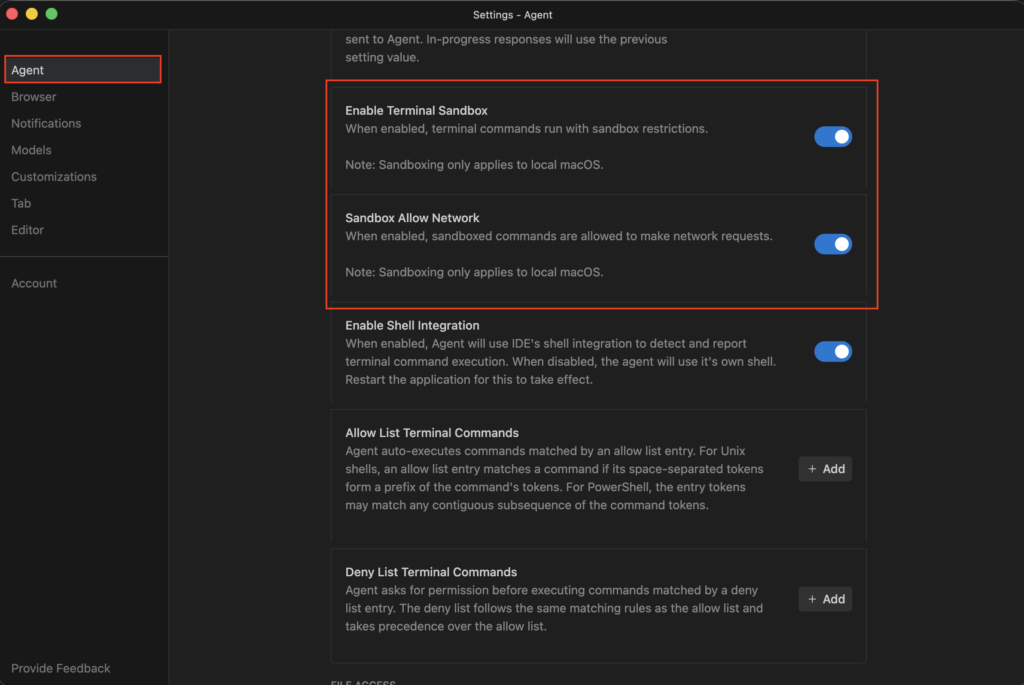Disable the Sandbox Allow Network switch
The height and width of the screenshot is (685, 1024).
pyautogui.click(x=833, y=244)
